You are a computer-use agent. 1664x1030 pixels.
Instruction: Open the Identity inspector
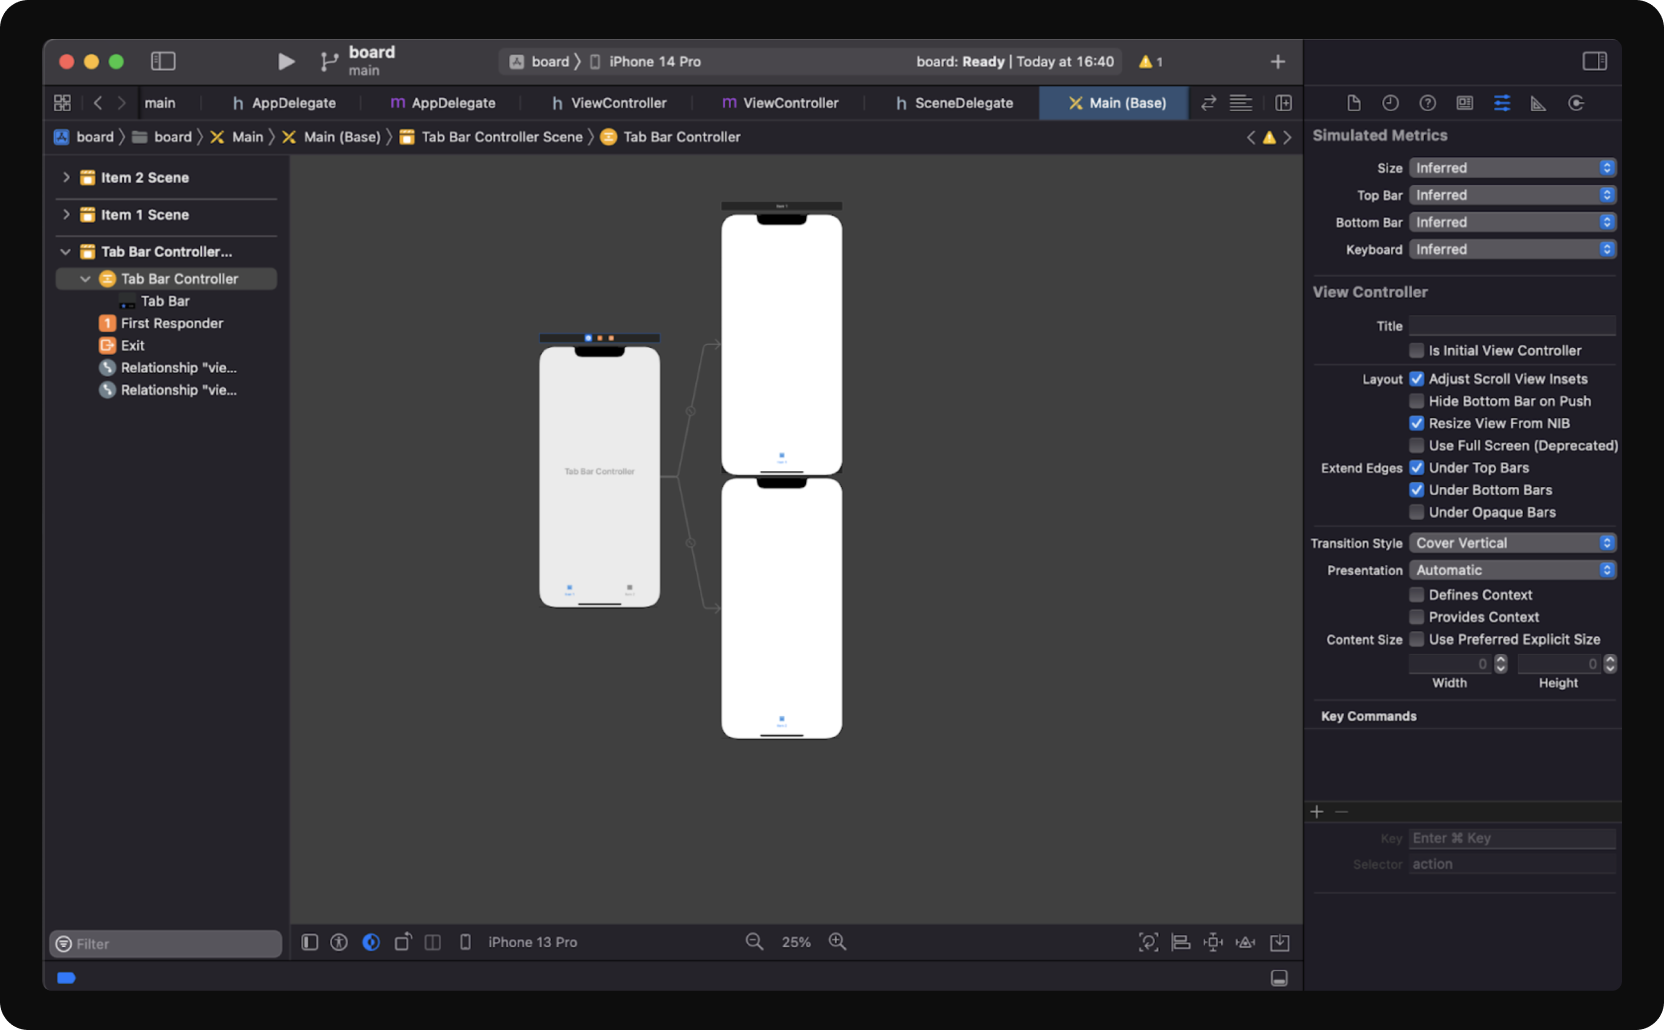[x=1465, y=103]
